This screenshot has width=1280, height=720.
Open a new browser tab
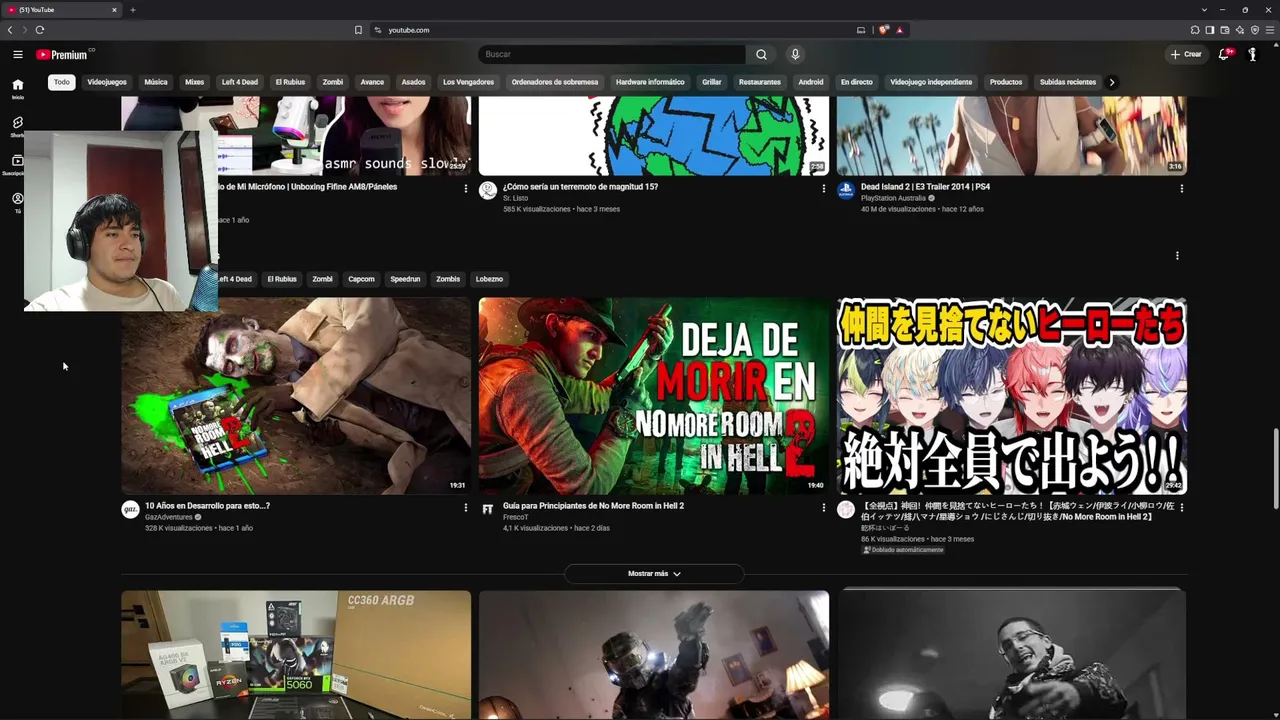tap(132, 10)
